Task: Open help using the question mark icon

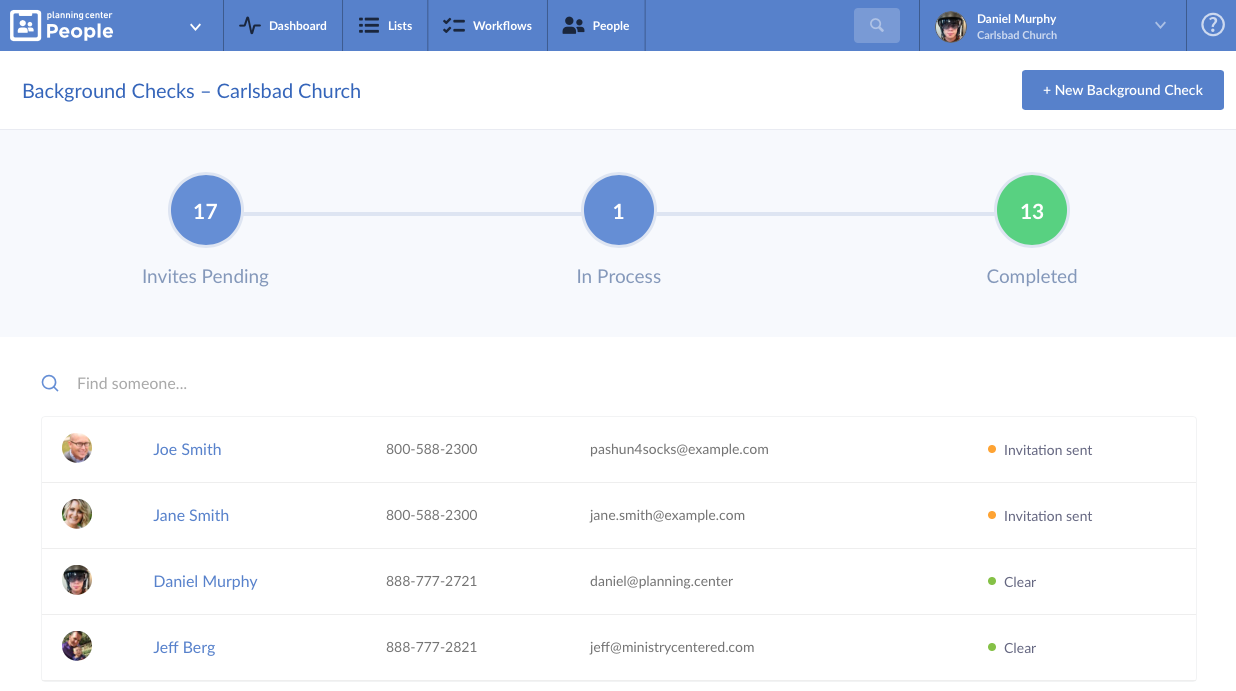Action: (1212, 24)
